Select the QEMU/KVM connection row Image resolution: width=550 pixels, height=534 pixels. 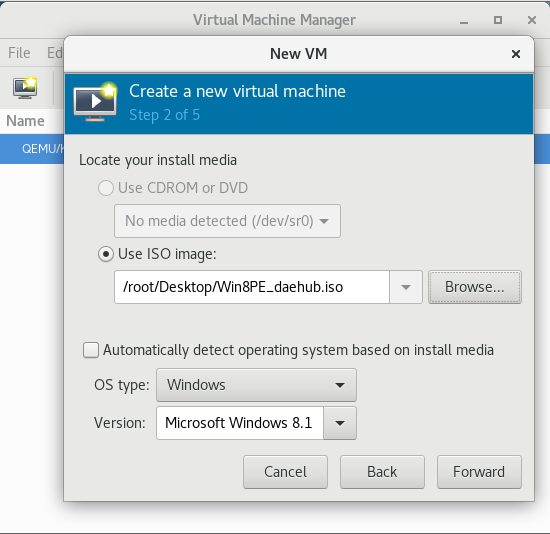point(32,149)
